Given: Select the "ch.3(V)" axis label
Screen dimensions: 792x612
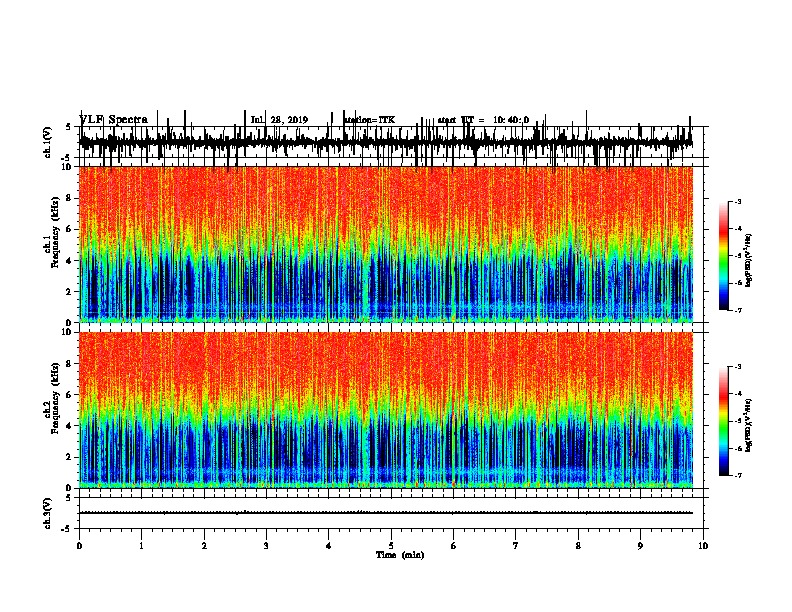Looking at the screenshot, I should pyautogui.click(x=48, y=513).
